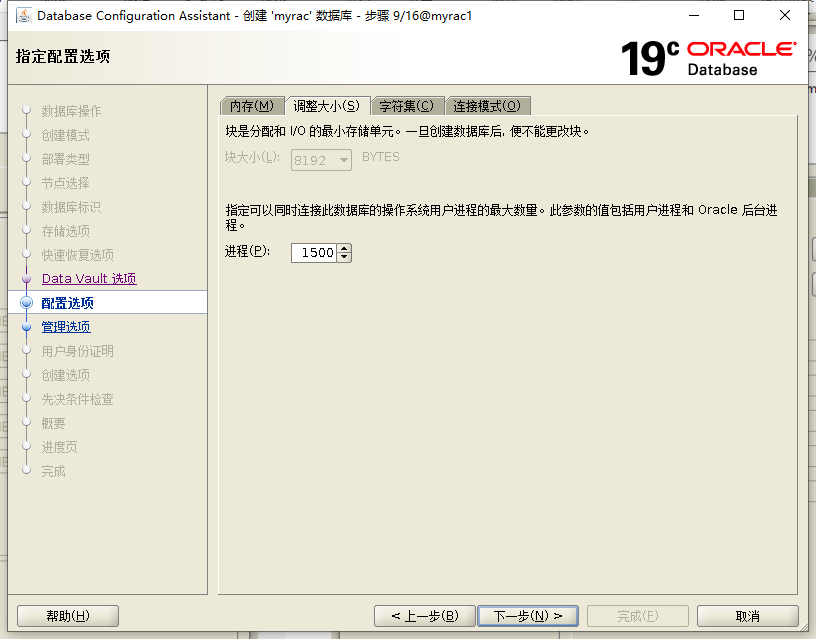The image size is (816, 639).
Task: Switch to the 内存(M) tab
Action: (x=252, y=106)
